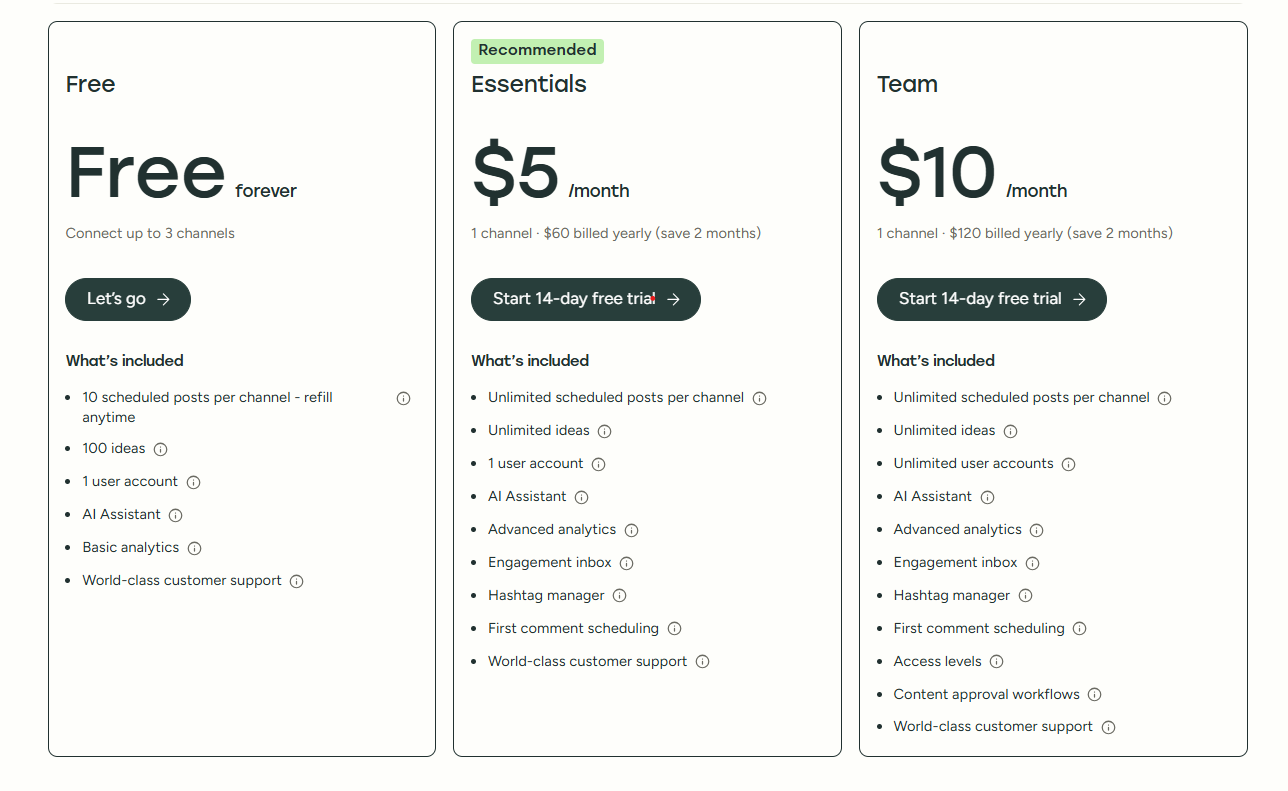Click the Let's go button
This screenshot has width=1288, height=791.
[128, 299]
